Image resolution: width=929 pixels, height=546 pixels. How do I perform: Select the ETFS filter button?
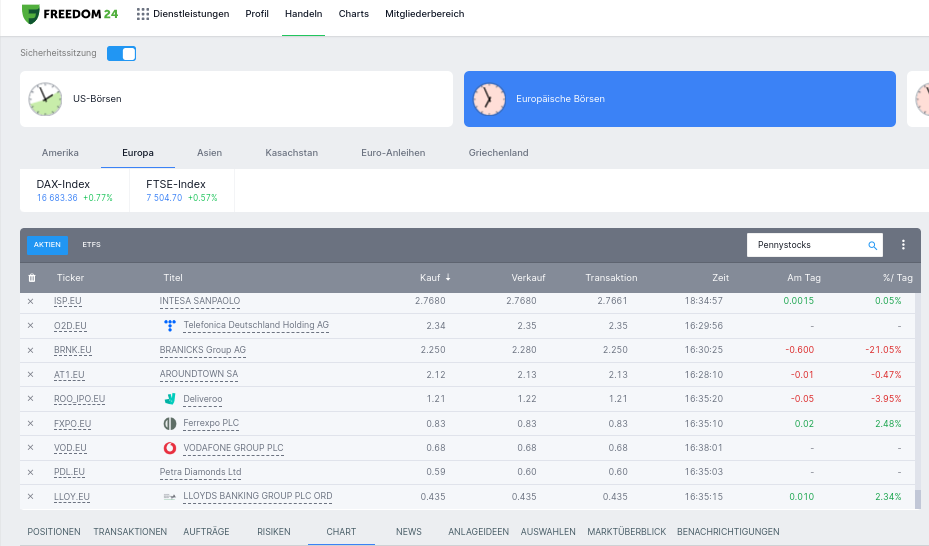coord(91,245)
